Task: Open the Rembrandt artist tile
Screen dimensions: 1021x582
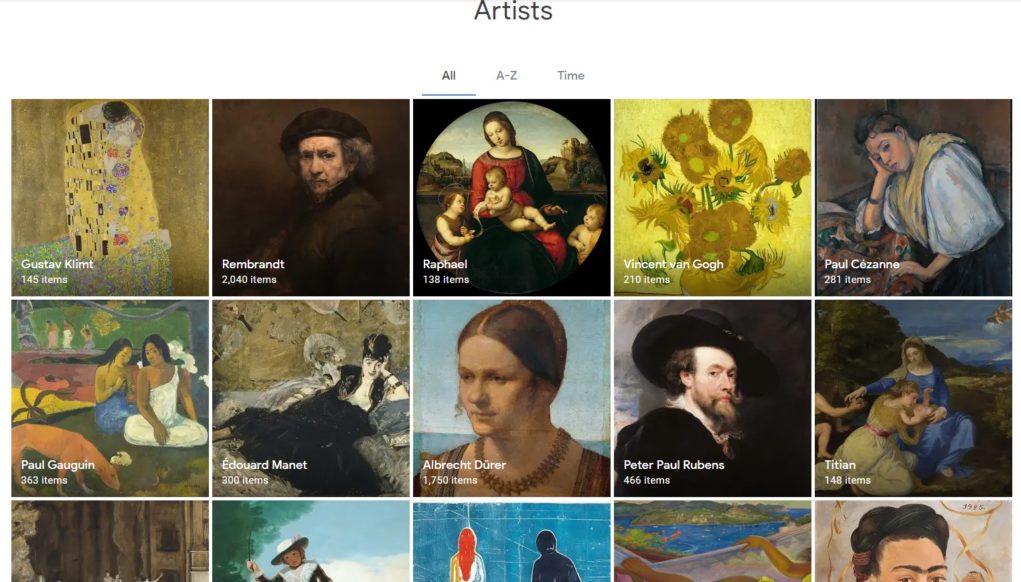Action: 311,197
